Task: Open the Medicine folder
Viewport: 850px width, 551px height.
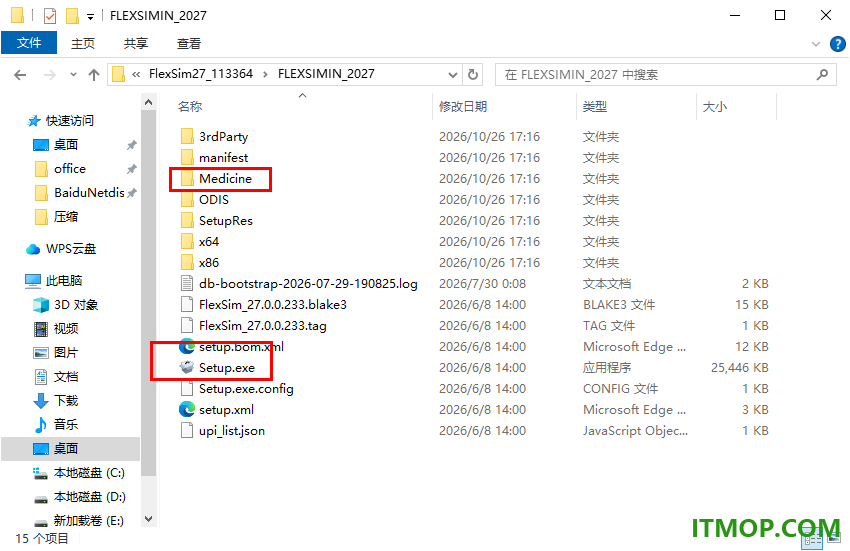Action: pos(225,178)
